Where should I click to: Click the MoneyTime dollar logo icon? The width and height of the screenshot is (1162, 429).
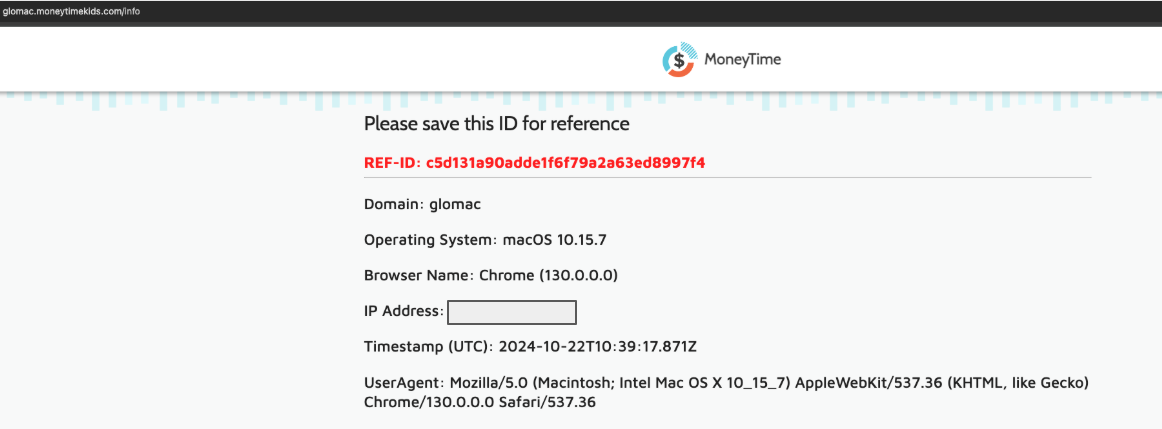tap(679, 59)
